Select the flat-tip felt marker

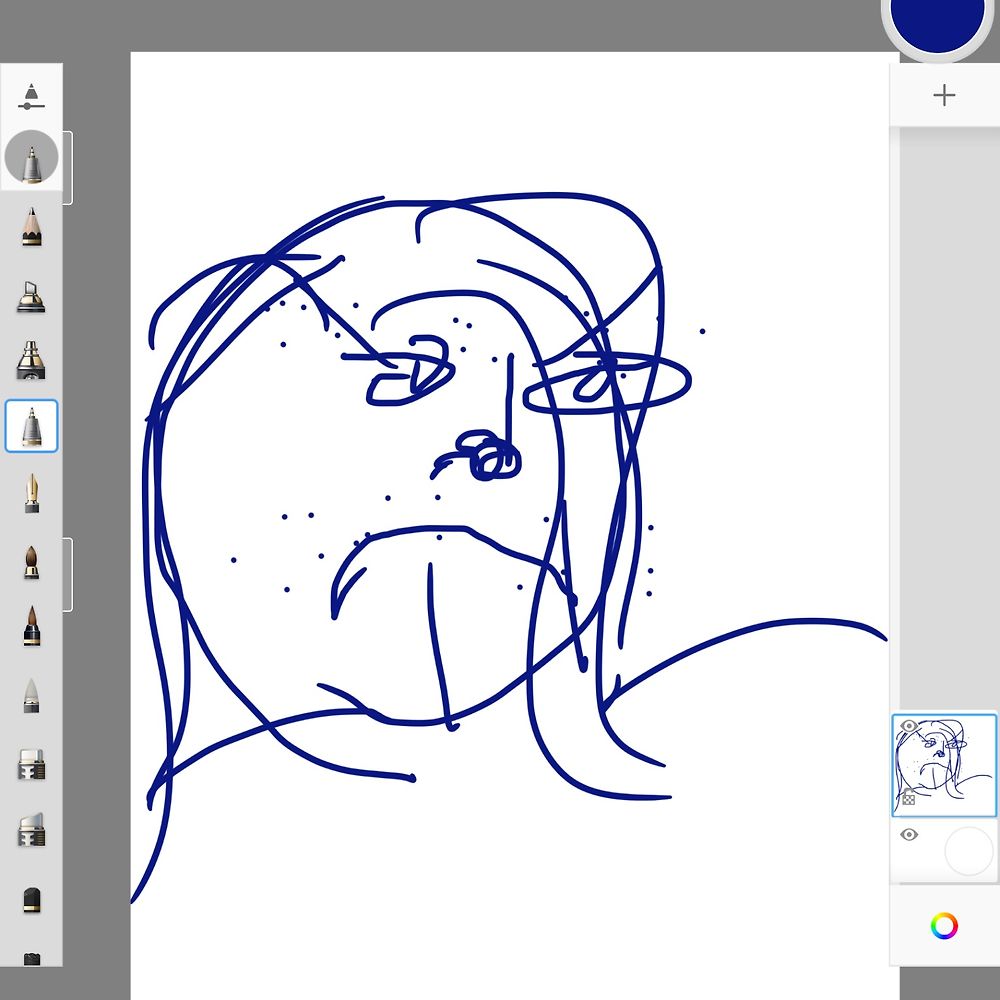click(x=31, y=764)
